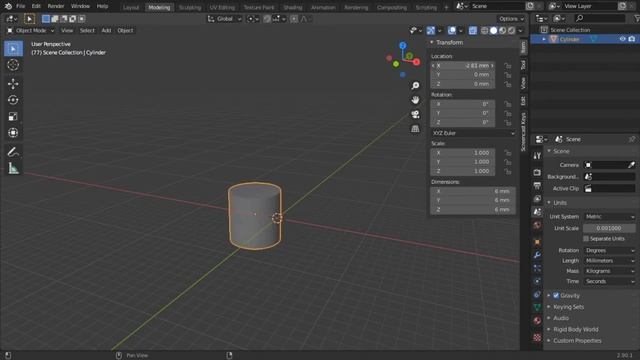Activate the Cursor tool

13,65
